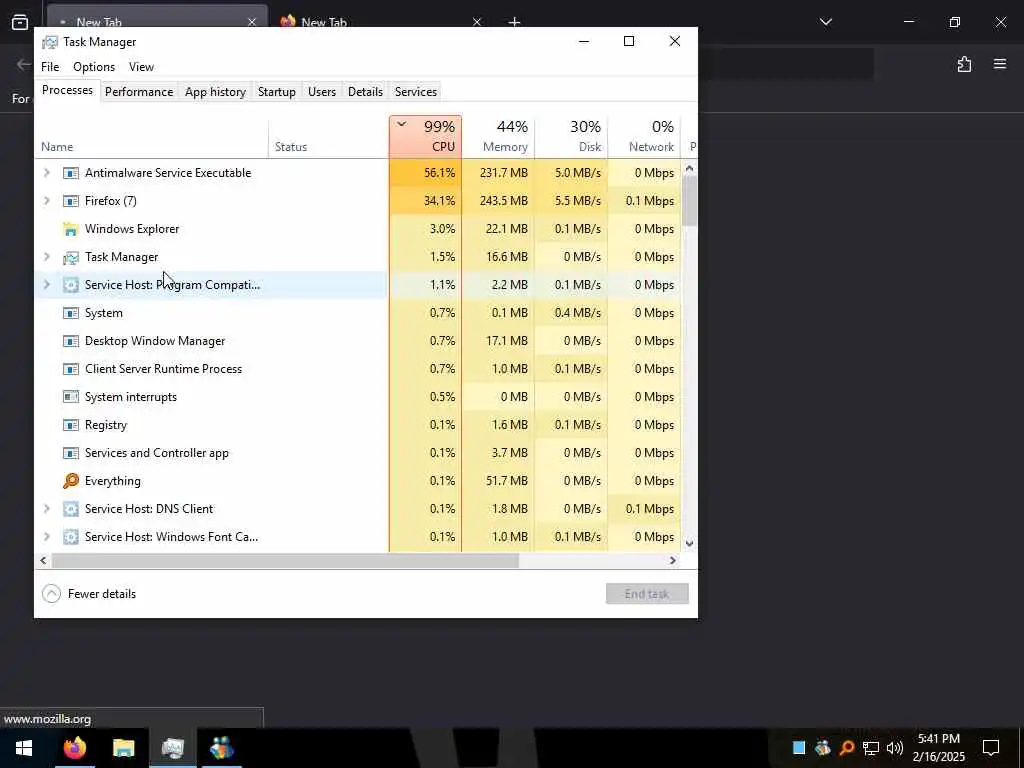Click the 51.7 MB memory value for Everything
Screen dimensions: 1024x768
pos(507,481)
